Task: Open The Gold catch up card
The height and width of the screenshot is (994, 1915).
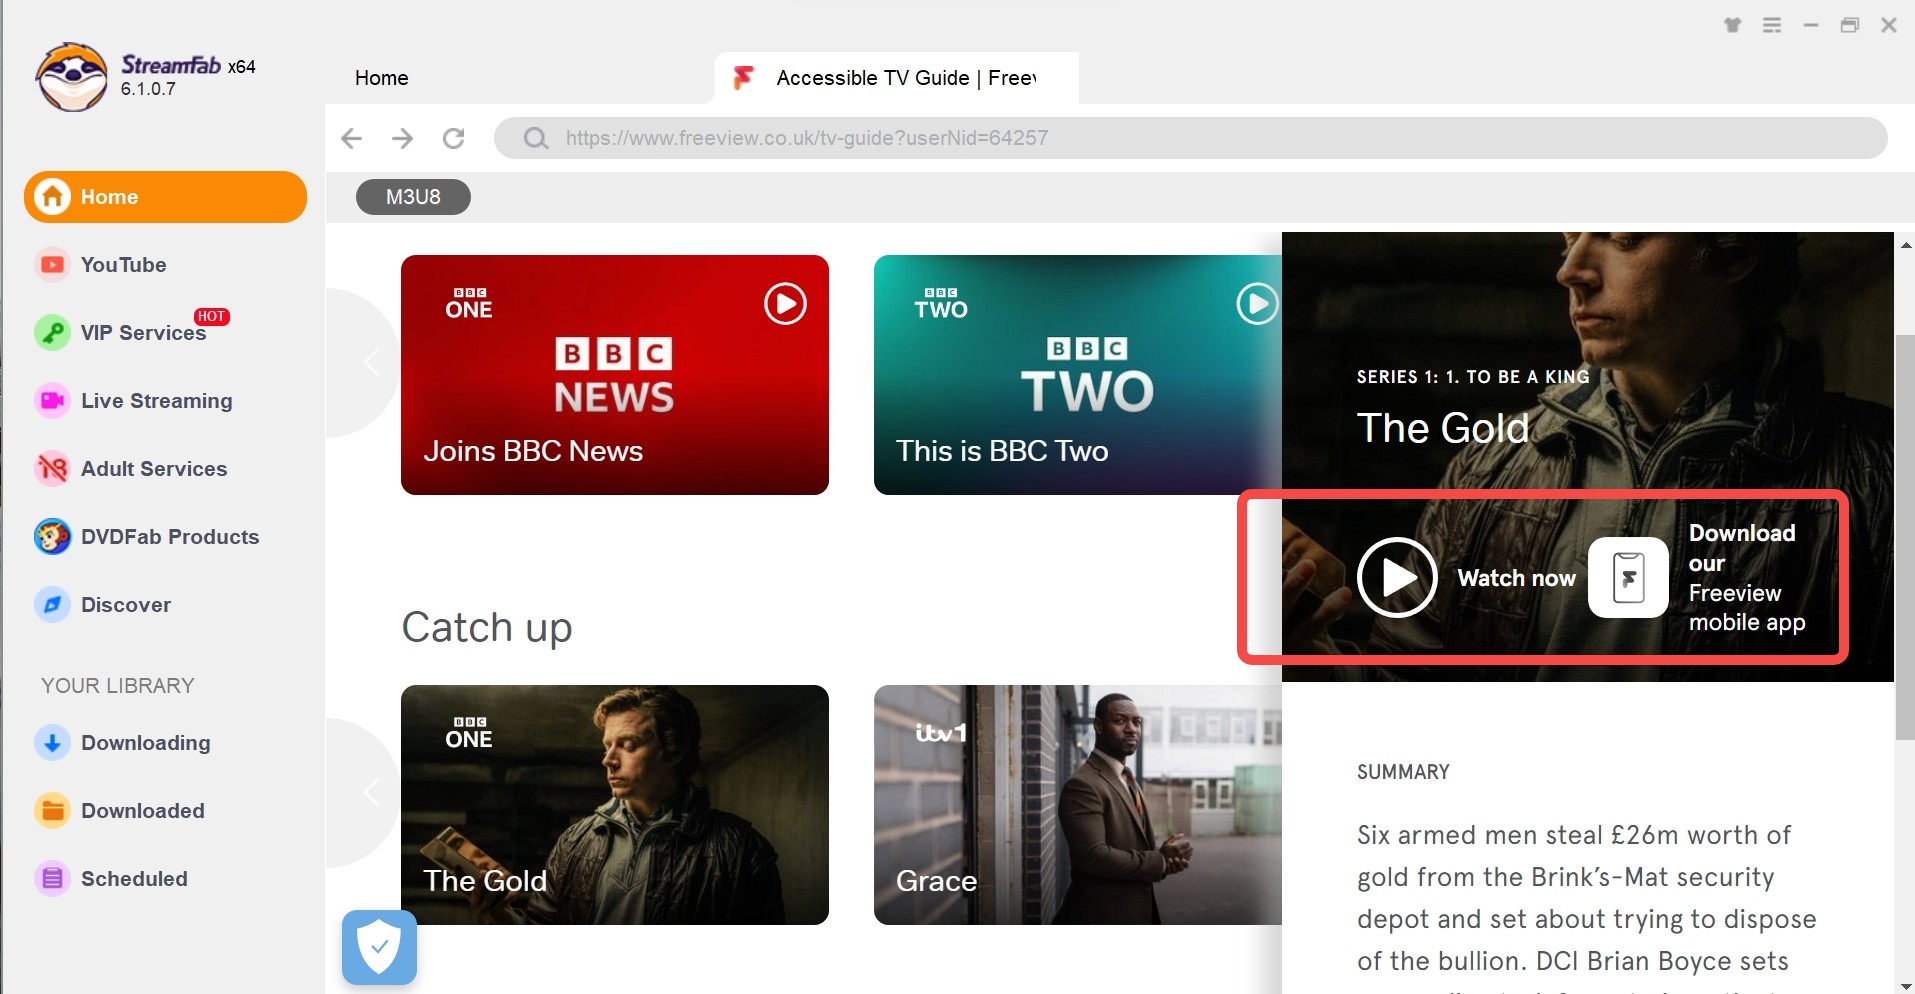Action: coord(615,805)
